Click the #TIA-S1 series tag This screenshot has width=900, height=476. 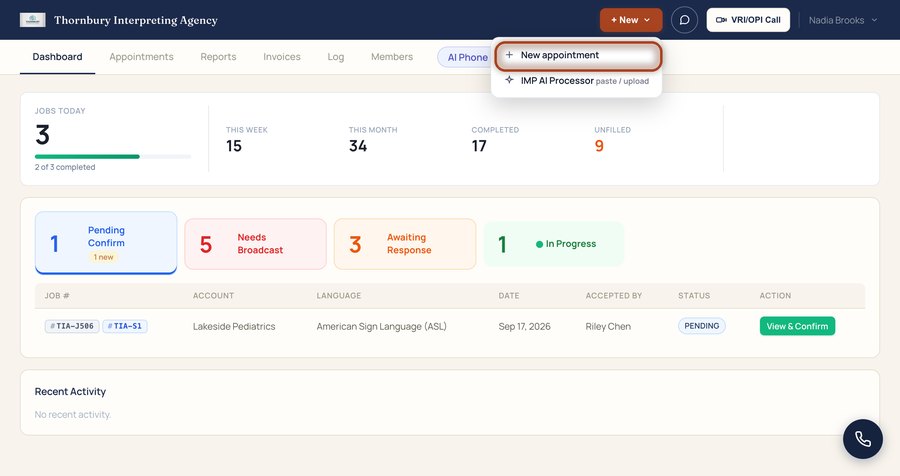[125, 326]
